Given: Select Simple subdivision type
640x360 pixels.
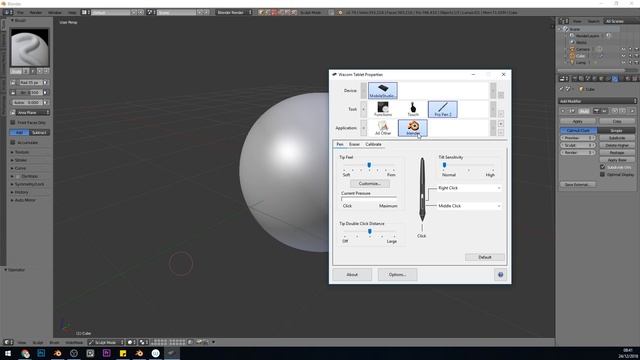Looking at the screenshot, I should click(616, 130).
